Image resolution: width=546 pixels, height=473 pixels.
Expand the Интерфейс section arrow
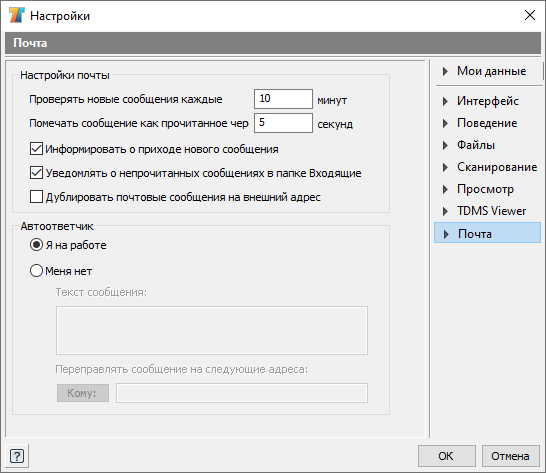pos(445,101)
